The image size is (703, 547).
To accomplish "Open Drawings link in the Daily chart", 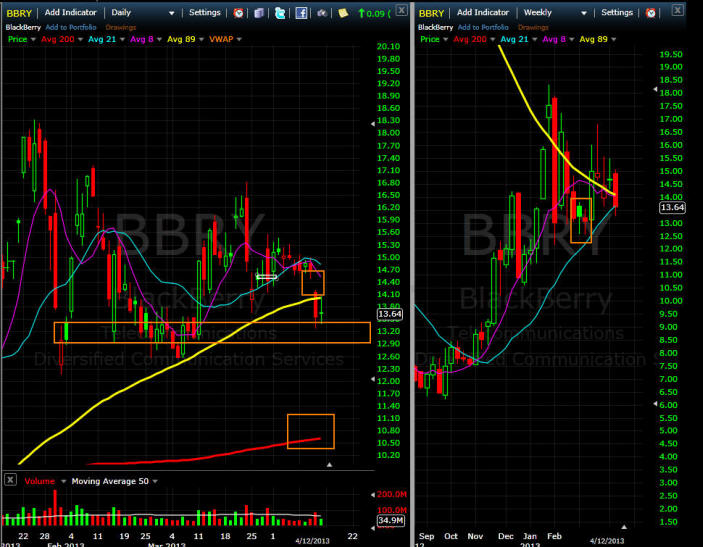I will 121,27.
